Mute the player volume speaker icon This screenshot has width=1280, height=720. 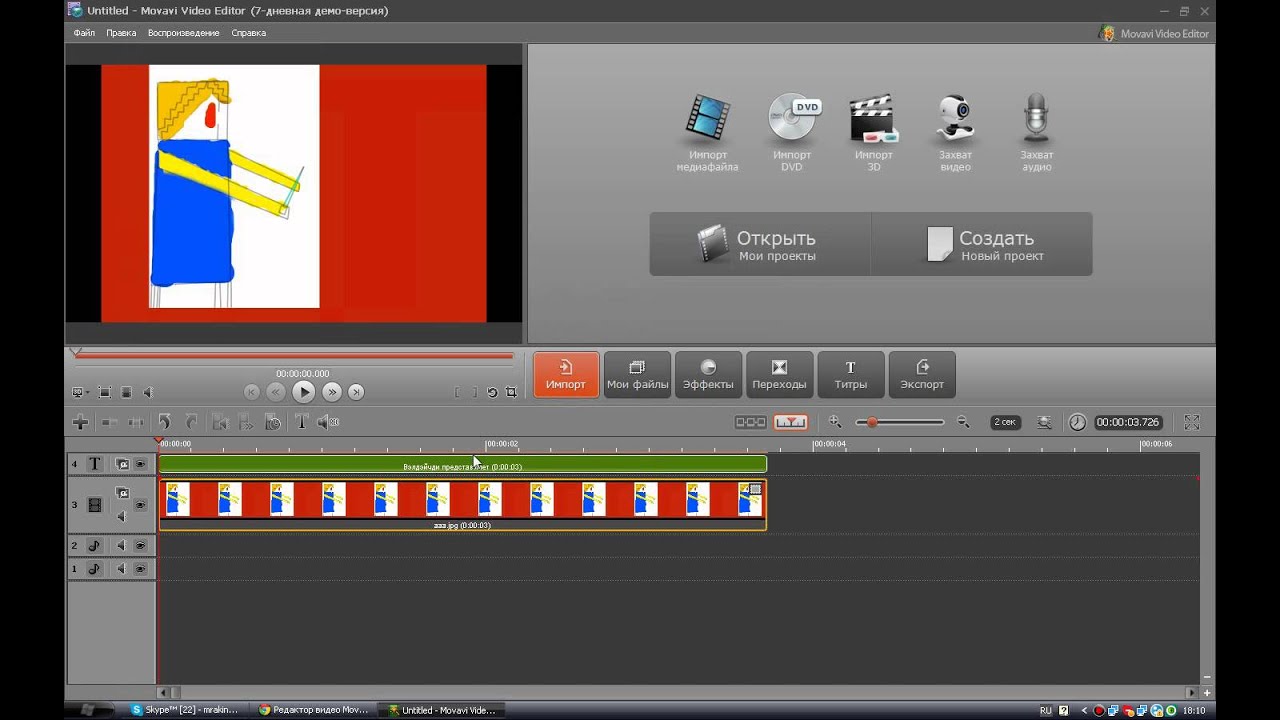(148, 393)
